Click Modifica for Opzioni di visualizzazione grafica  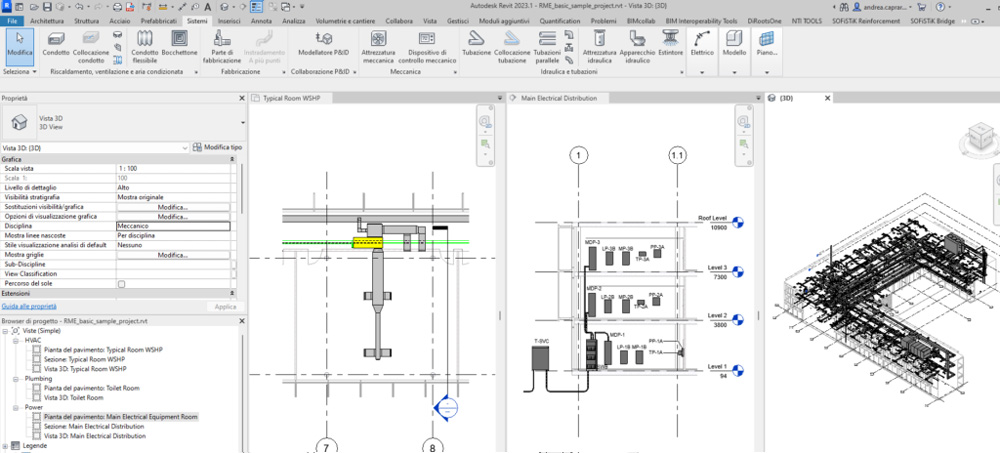[x=173, y=217]
